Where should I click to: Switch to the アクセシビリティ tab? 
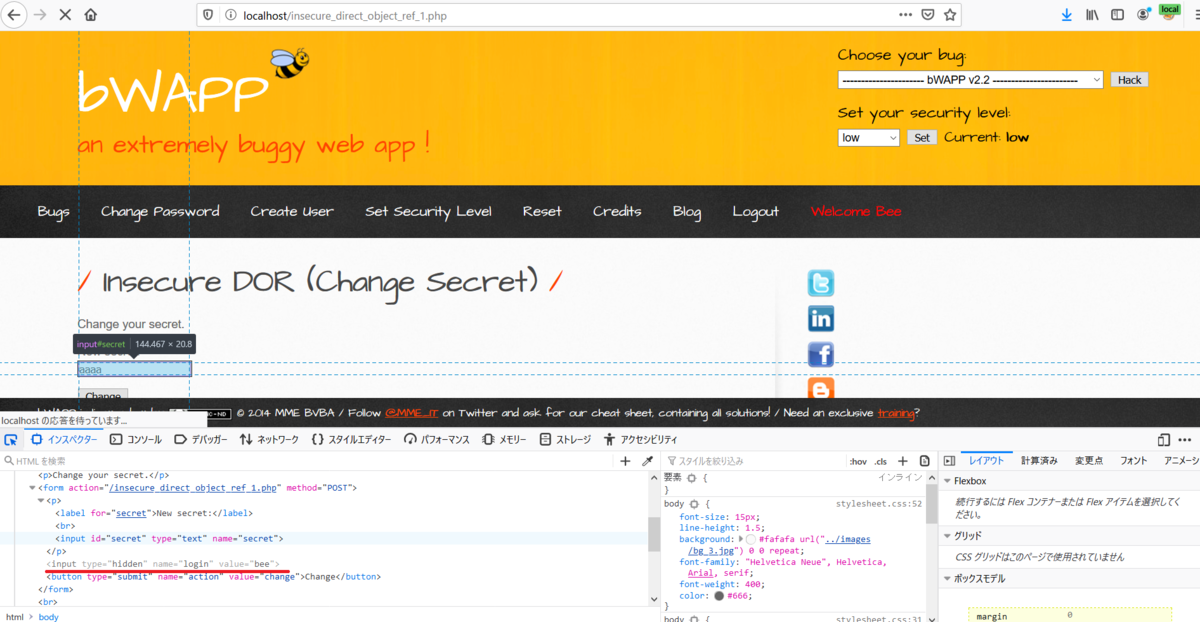640,439
